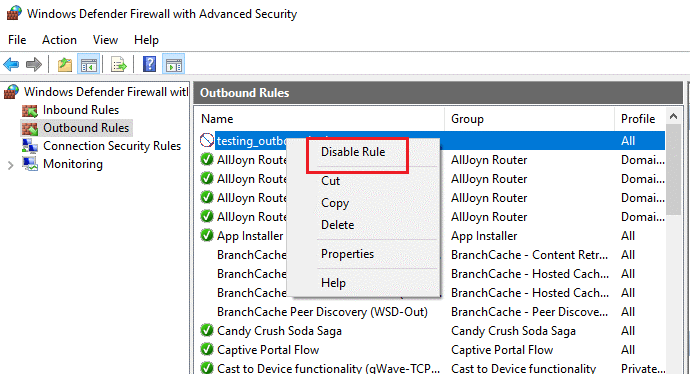
Task: Select Inbound Rules in the tree
Action: pyautogui.click(x=81, y=110)
